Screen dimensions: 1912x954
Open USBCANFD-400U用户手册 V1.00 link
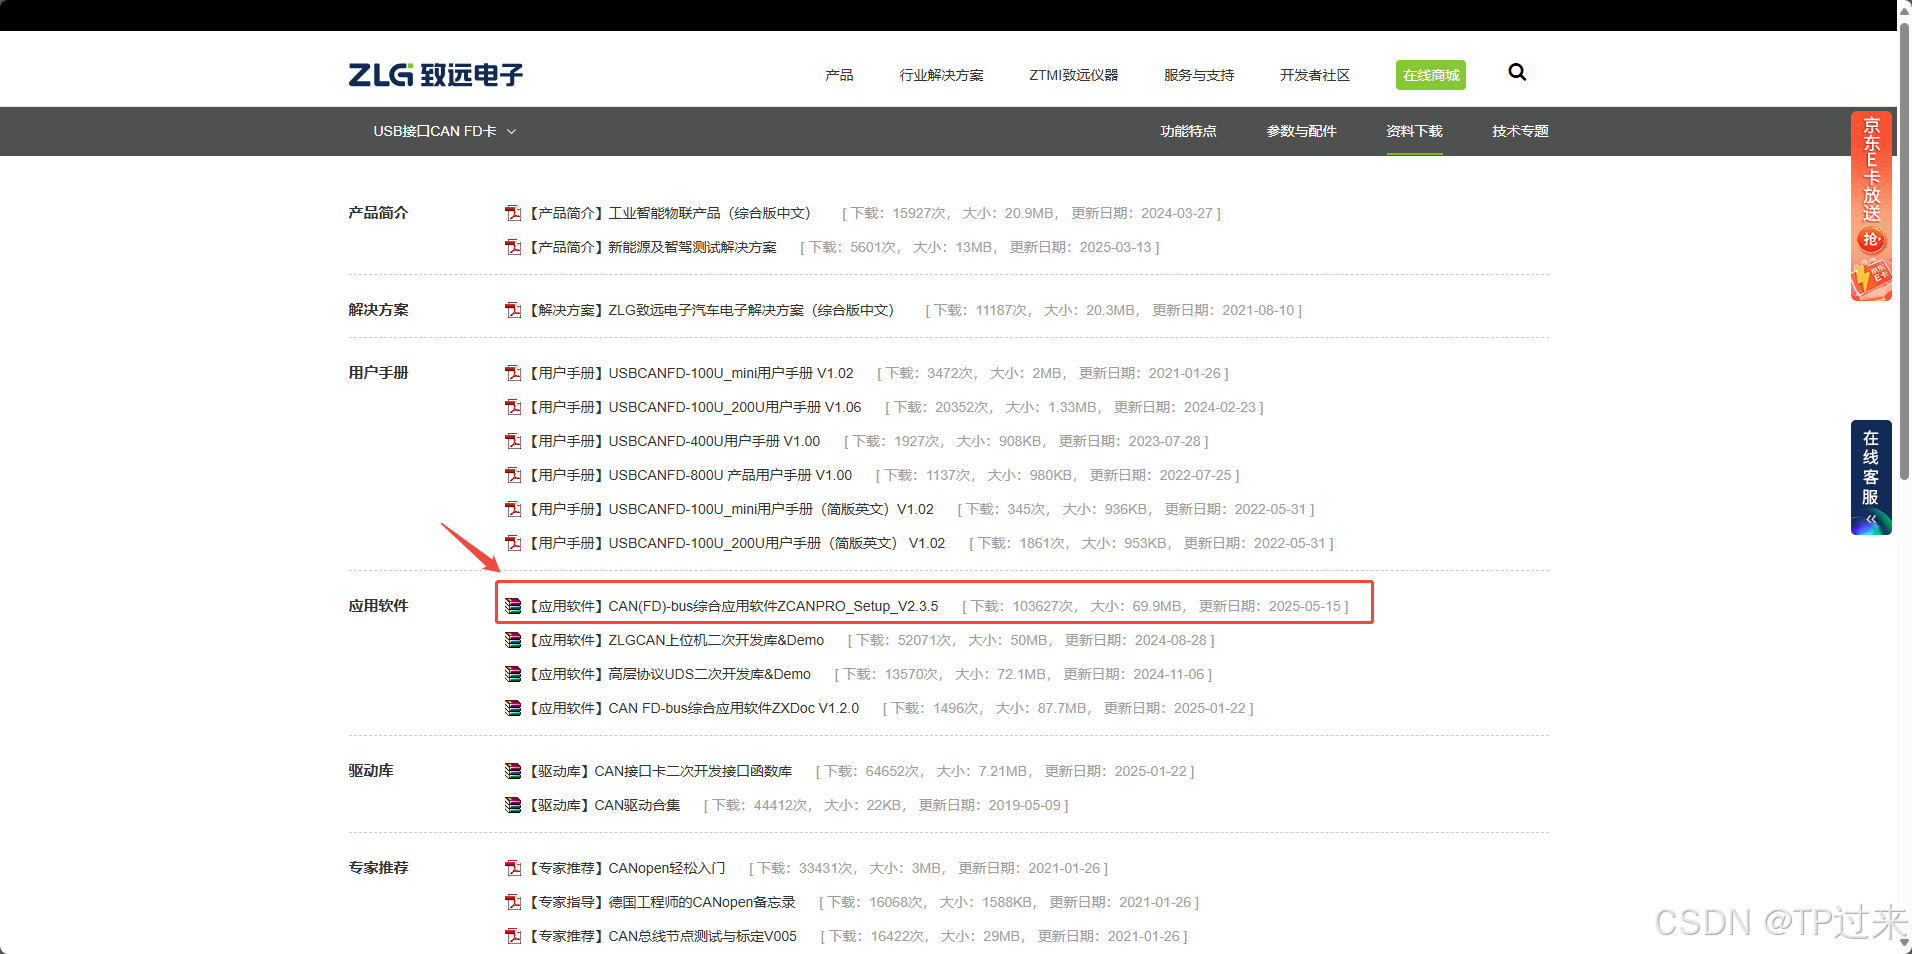pyautogui.click(x=674, y=441)
